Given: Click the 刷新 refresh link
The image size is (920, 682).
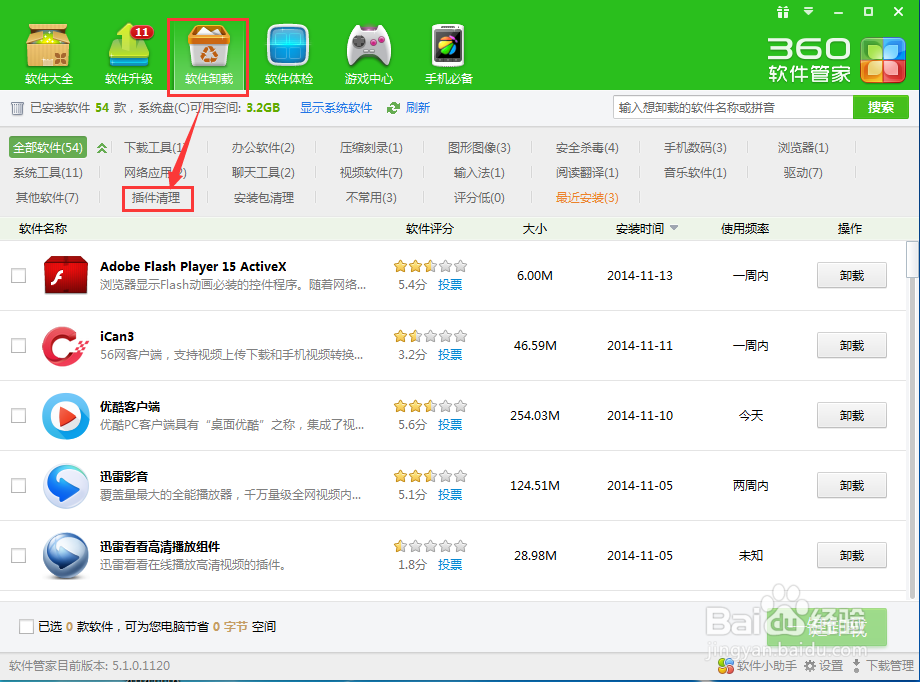Looking at the screenshot, I should [x=418, y=108].
